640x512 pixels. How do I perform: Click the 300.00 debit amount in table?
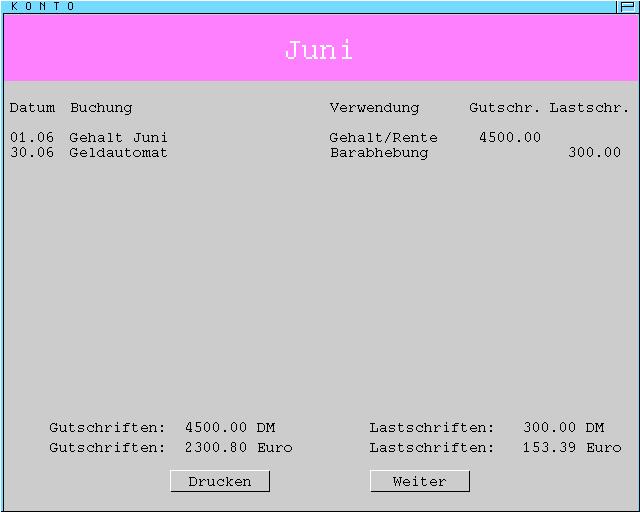[x=595, y=153]
